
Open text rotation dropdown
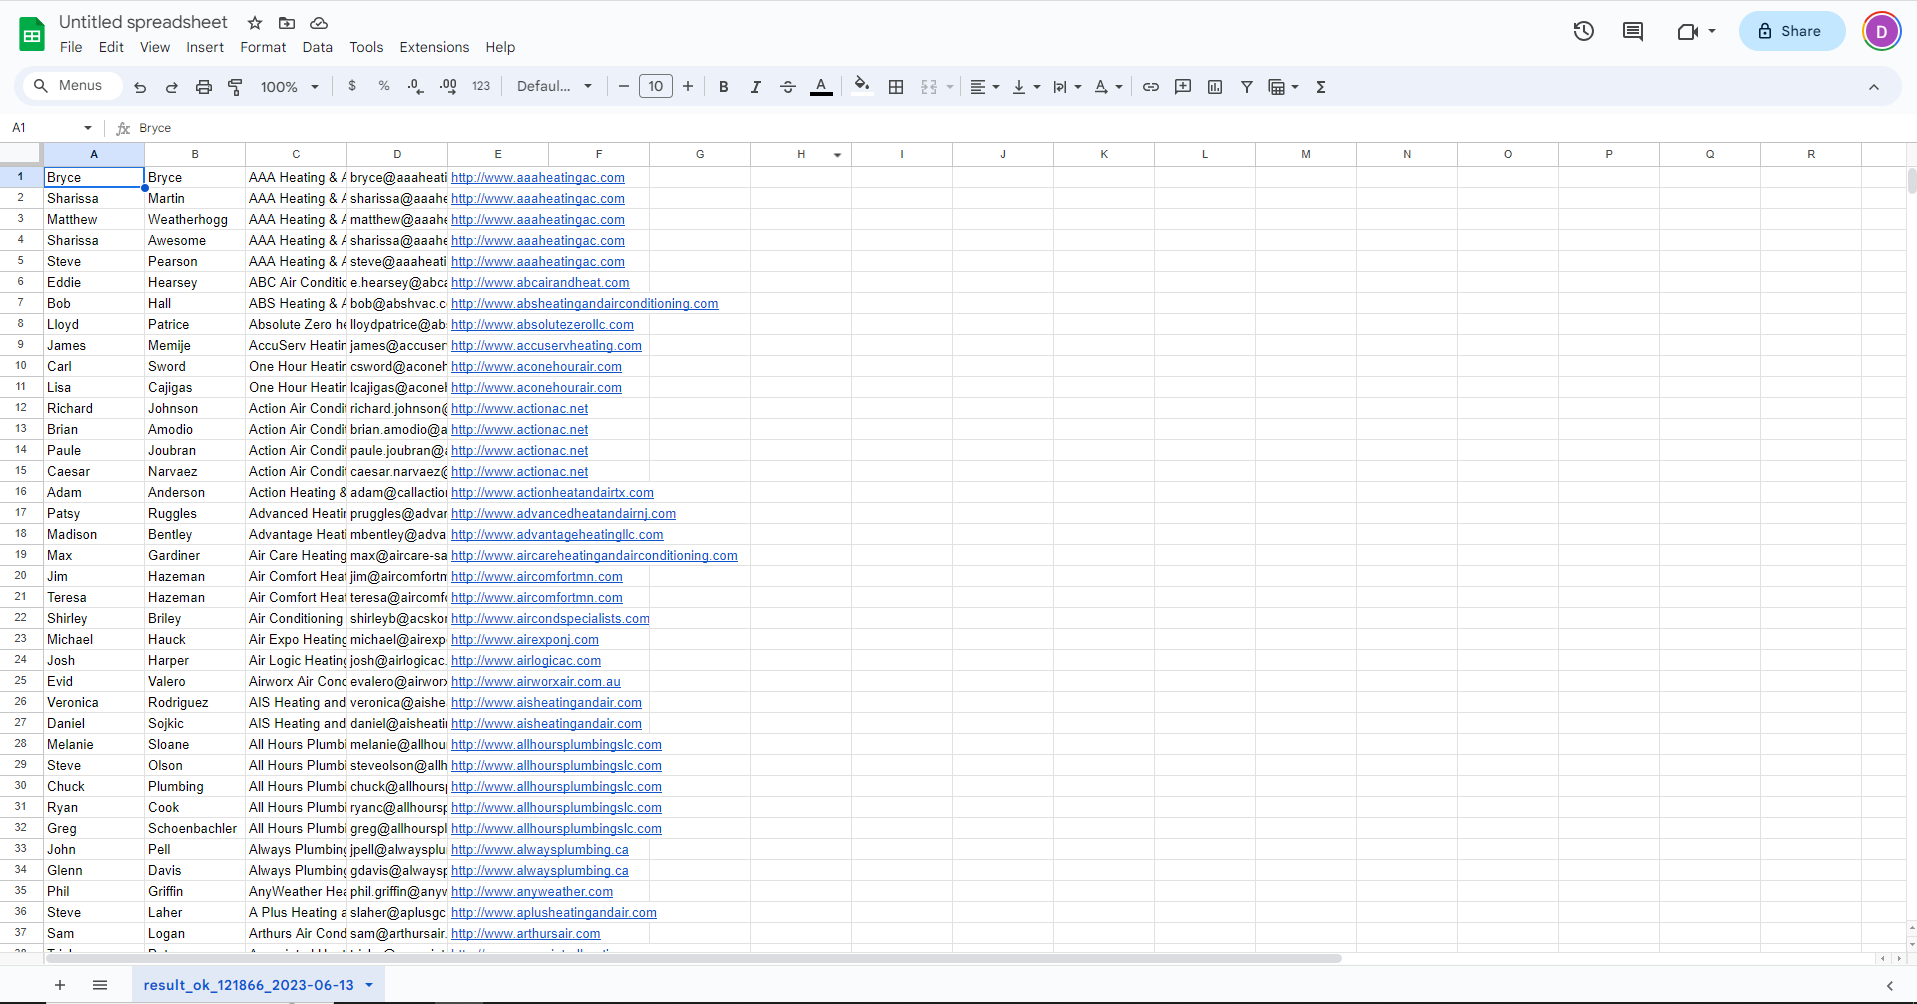1108,87
